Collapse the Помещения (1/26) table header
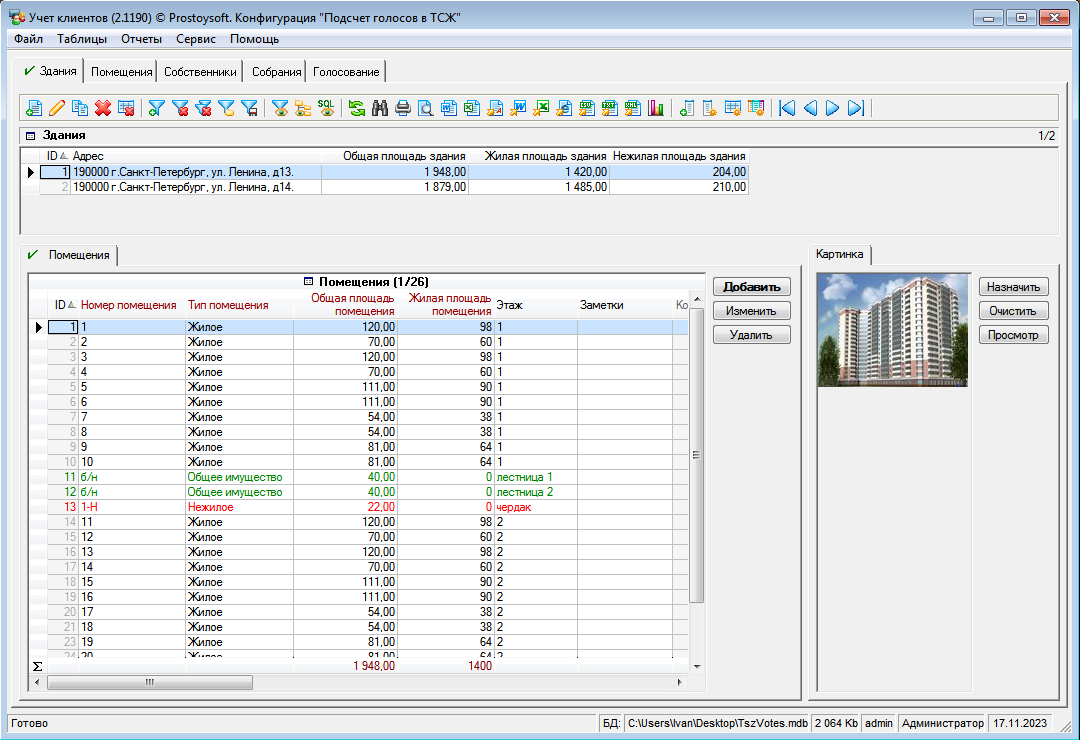Image resolution: width=1080 pixels, height=740 pixels. coord(308,282)
